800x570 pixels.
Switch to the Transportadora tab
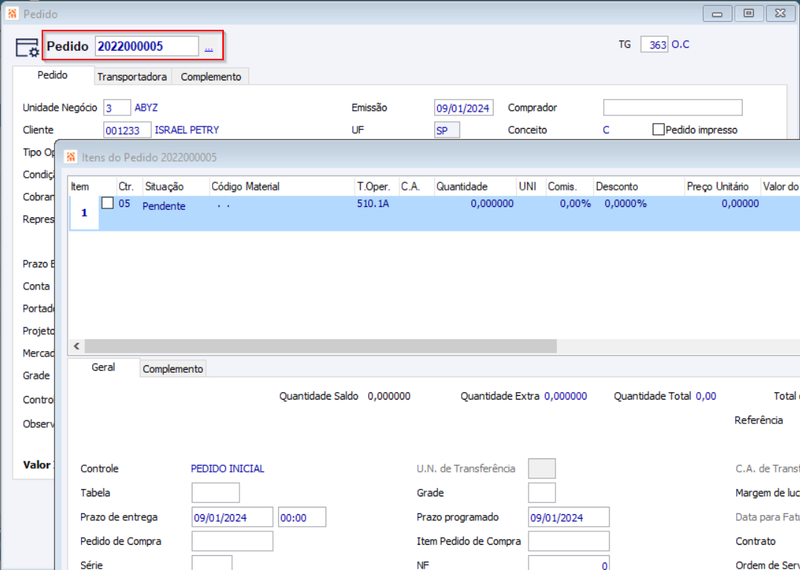coord(132,77)
